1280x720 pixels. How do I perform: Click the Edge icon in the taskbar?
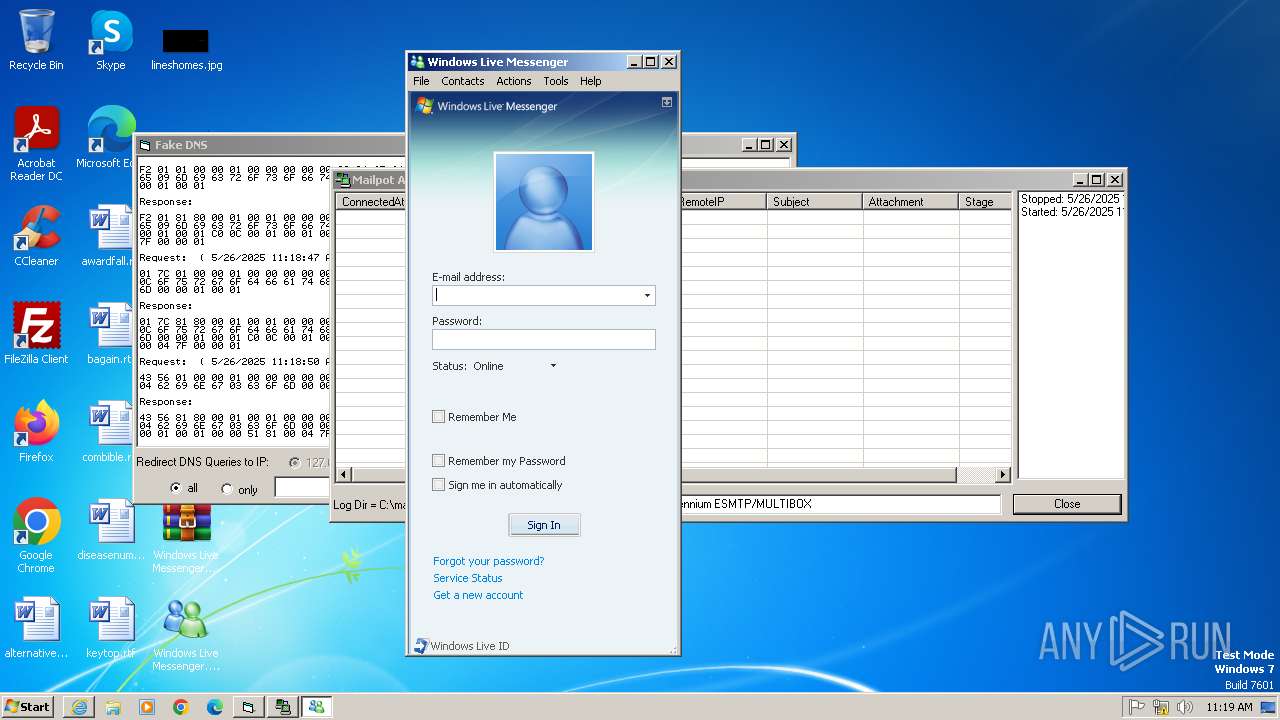(x=215, y=707)
